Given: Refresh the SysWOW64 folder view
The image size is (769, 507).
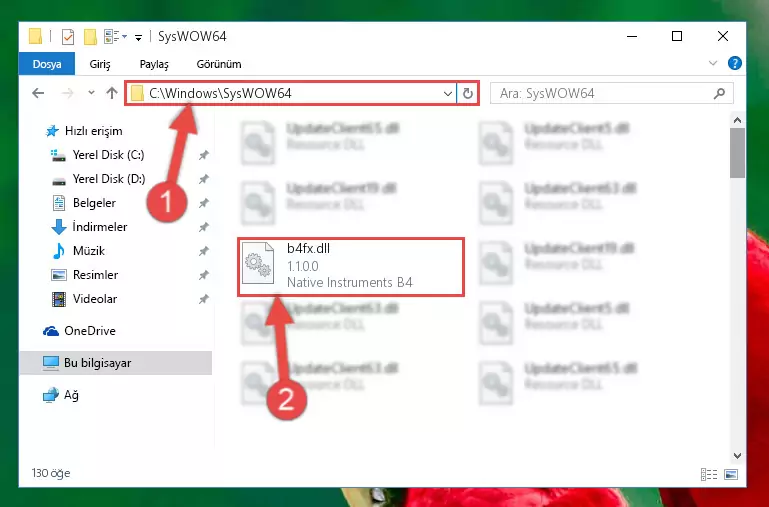Looking at the screenshot, I should tap(467, 93).
